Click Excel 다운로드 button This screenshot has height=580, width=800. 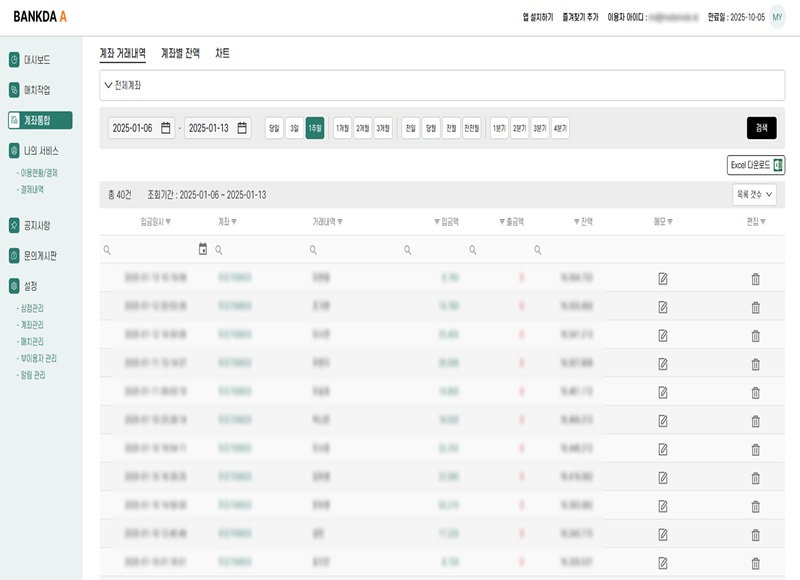756,165
